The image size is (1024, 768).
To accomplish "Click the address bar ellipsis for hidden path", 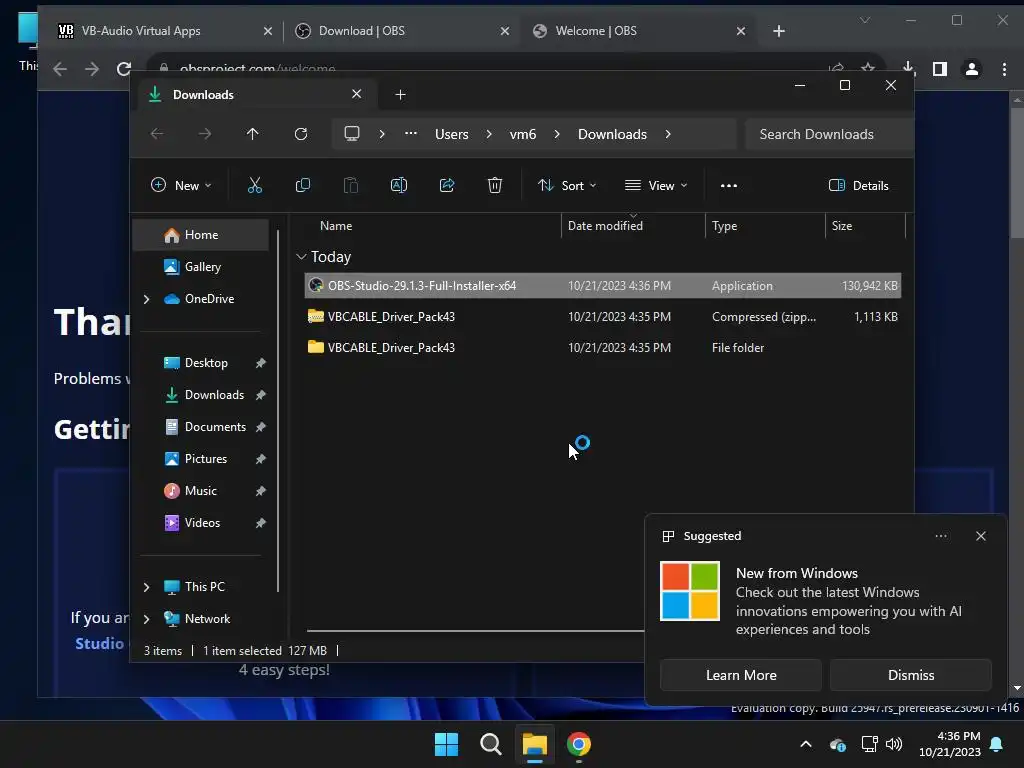I will 411,134.
